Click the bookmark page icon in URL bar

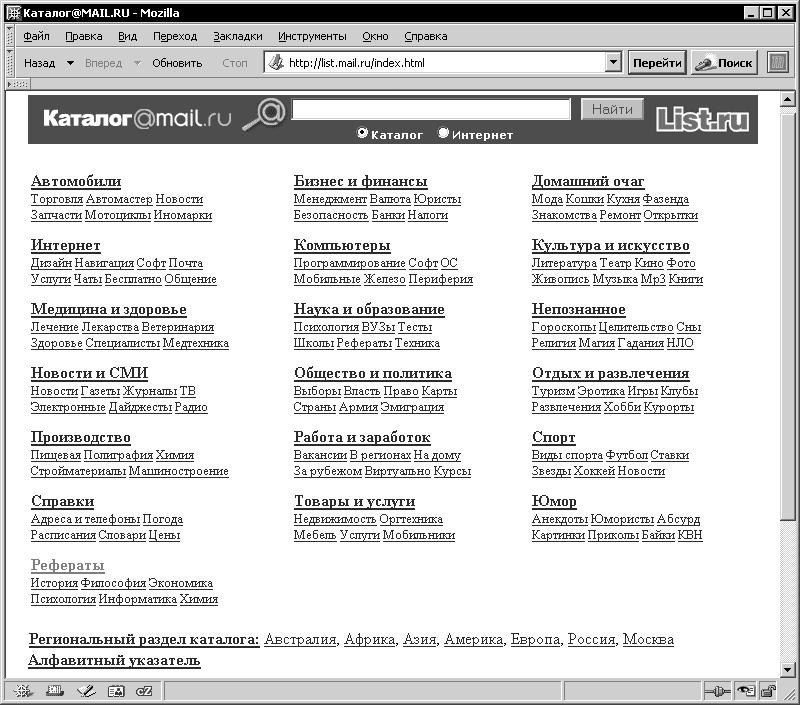(276, 63)
